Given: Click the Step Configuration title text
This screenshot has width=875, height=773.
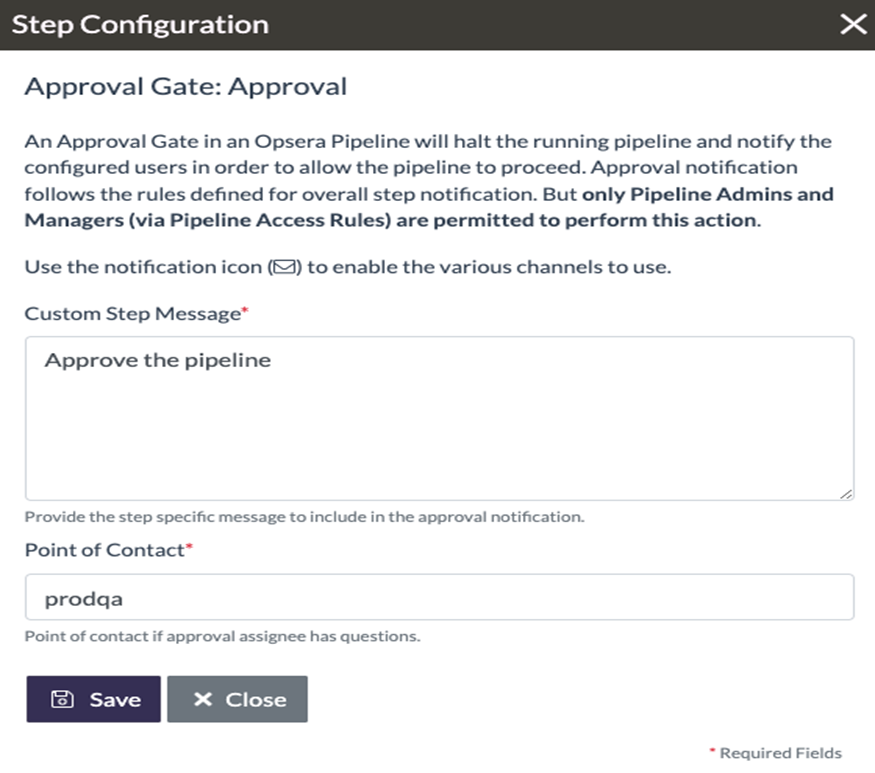Looking at the screenshot, I should (140, 25).
